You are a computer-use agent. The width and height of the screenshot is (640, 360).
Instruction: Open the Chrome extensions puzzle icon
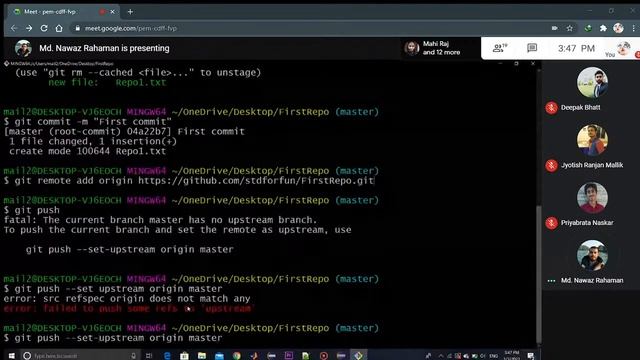[x=603, y=28]
